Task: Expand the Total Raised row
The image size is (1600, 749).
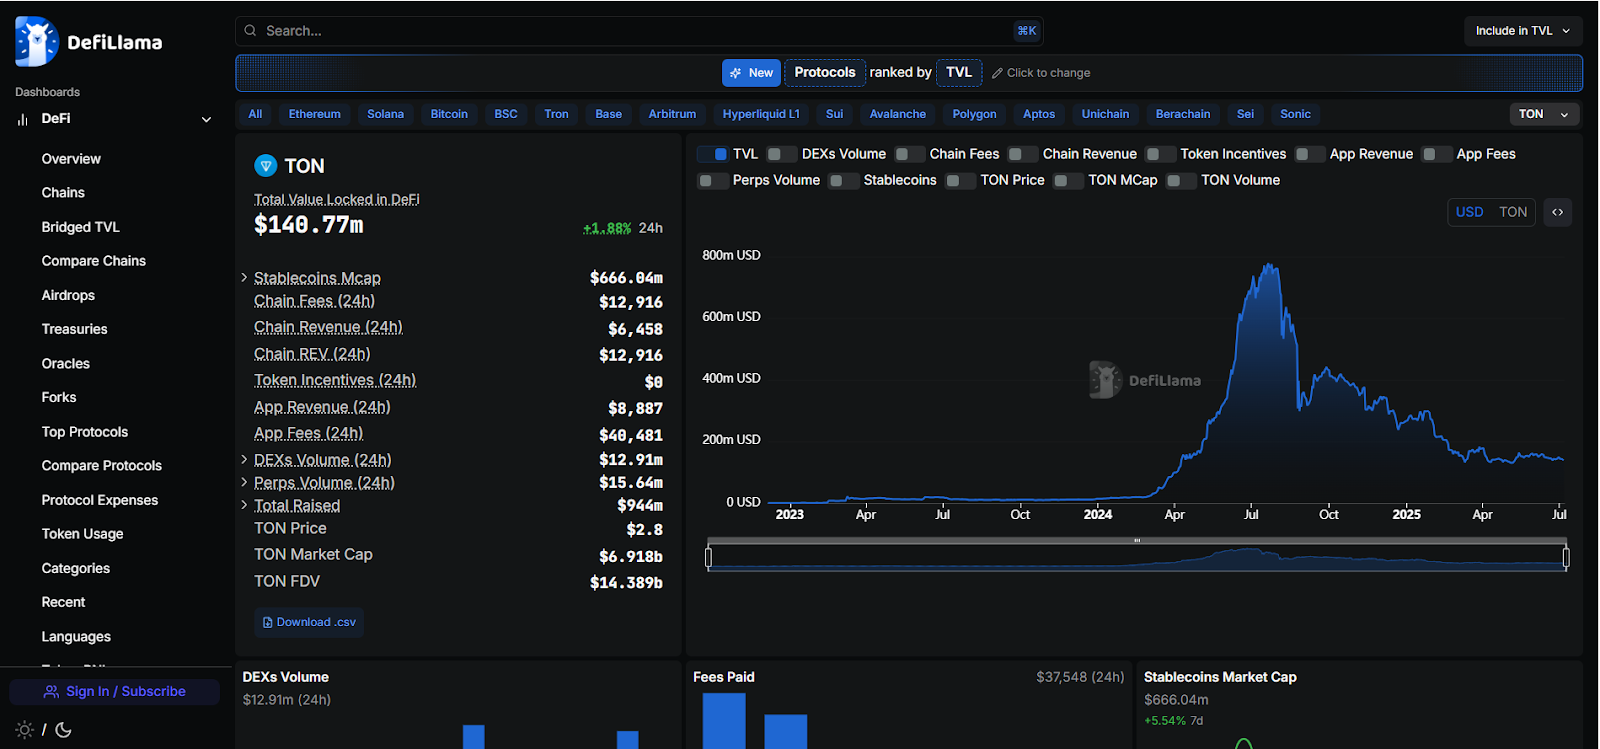Action: (x=244, y=505)
